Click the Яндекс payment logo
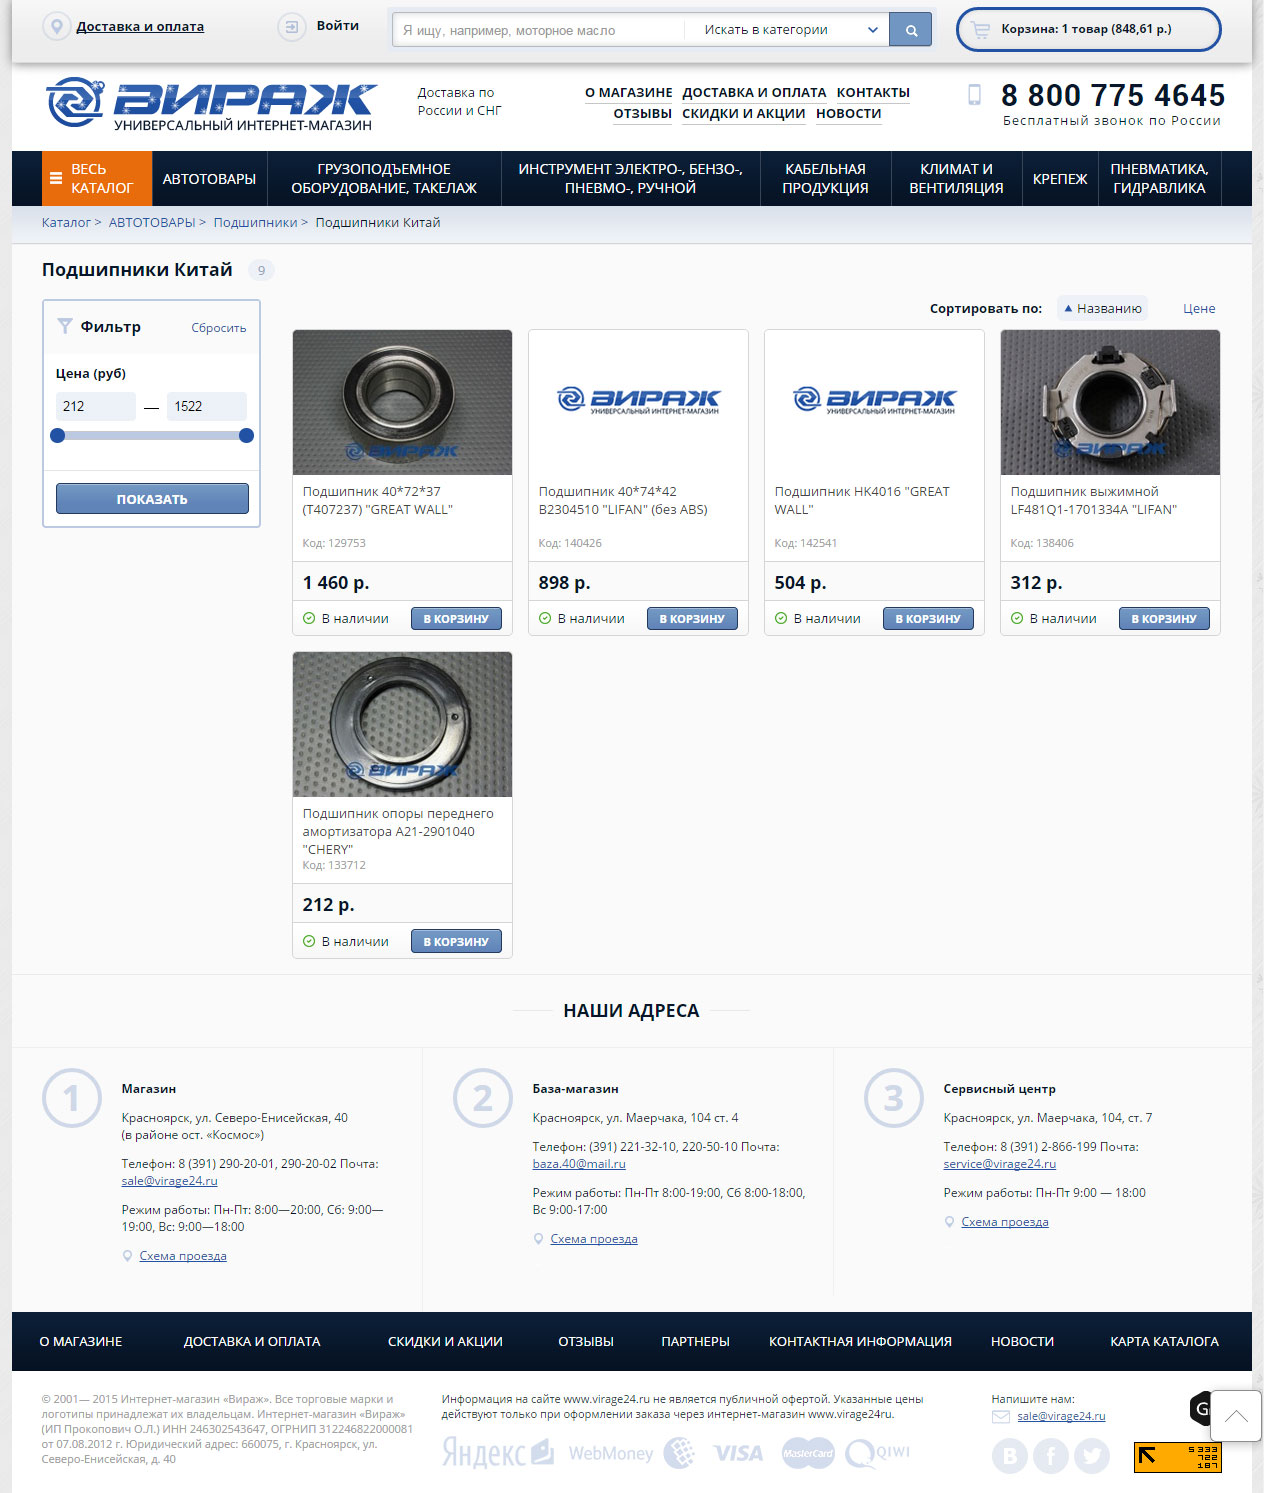This screenshot has height=1493, width=1264. [498, 1452]
